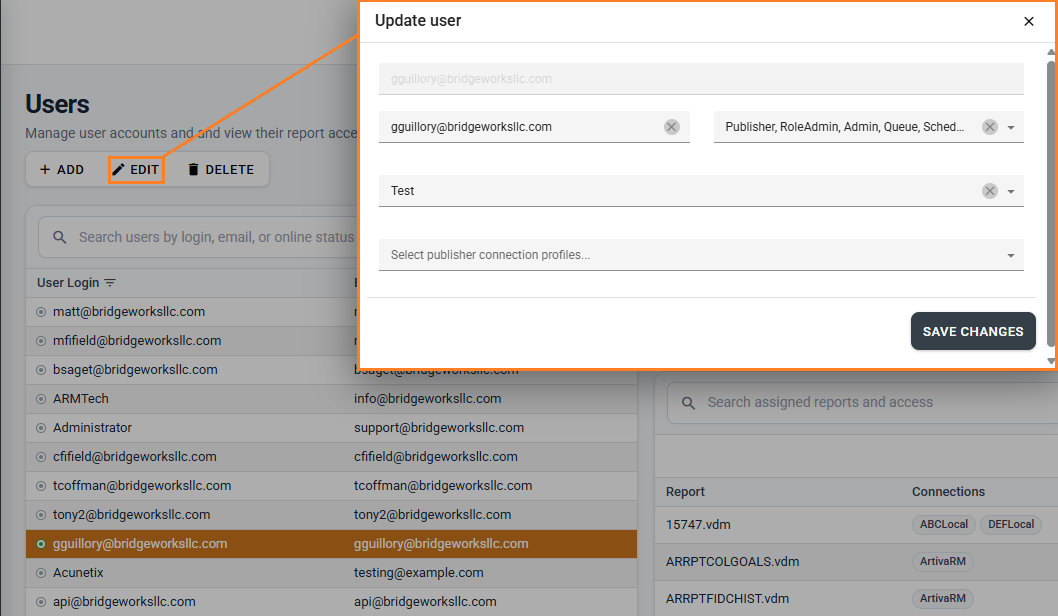Click ArtivaRM chip for ARRPTCOLGOALS.vdm
Image resolution: width=1058 pixels, height=616 pixels.
[943, 561]
